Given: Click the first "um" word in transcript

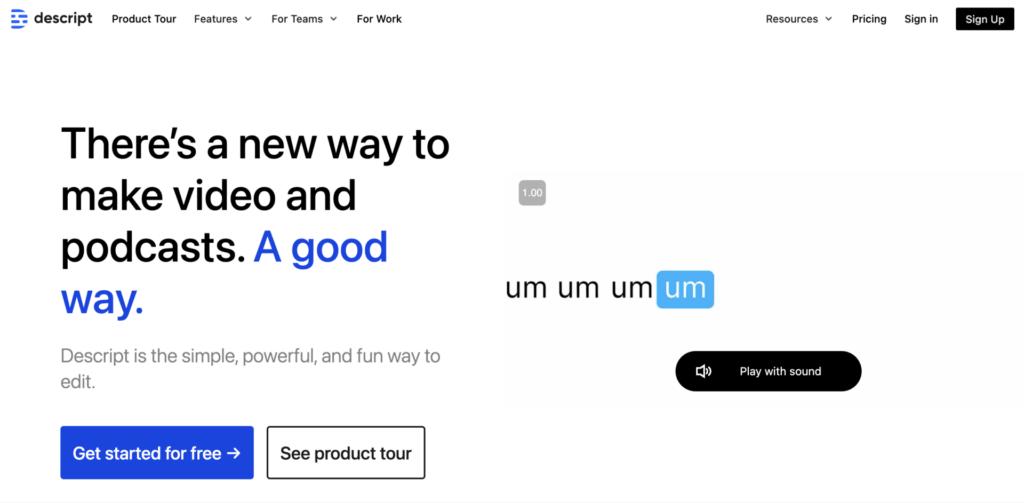Looking at the screenshot, I should (526, 288).
